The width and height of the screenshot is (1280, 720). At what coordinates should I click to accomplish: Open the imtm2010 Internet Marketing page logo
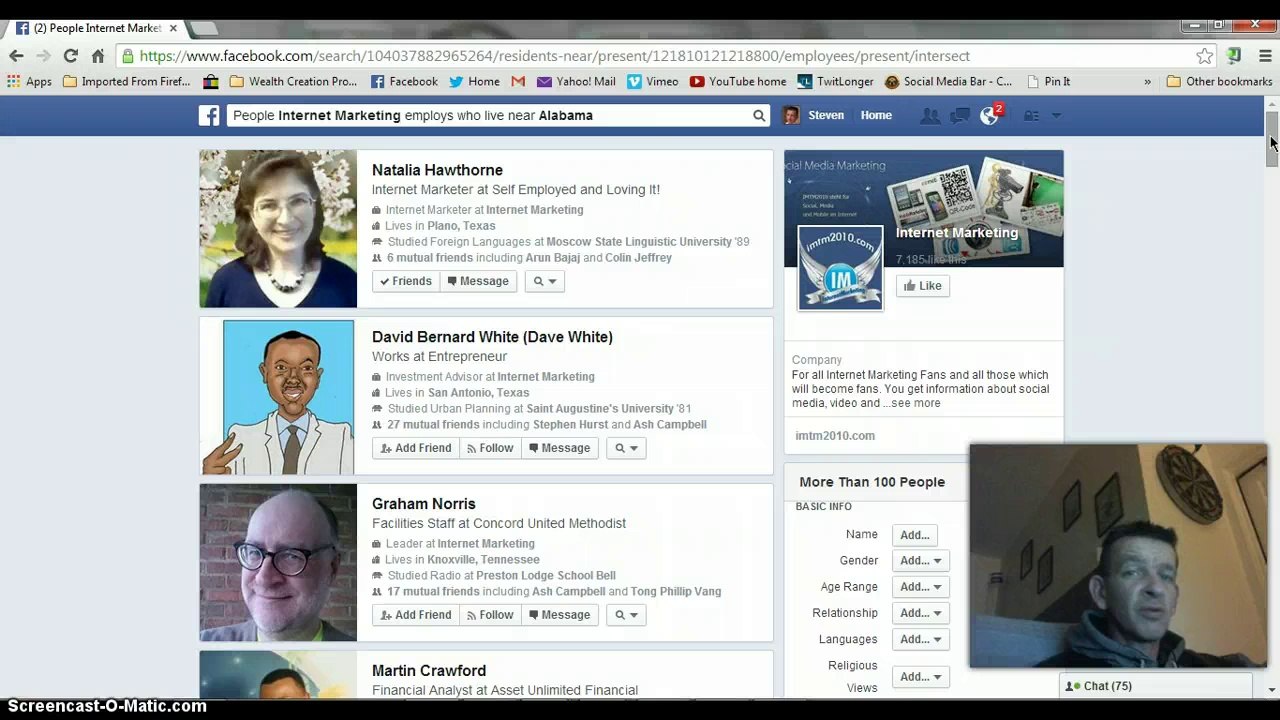pos(840,268)
